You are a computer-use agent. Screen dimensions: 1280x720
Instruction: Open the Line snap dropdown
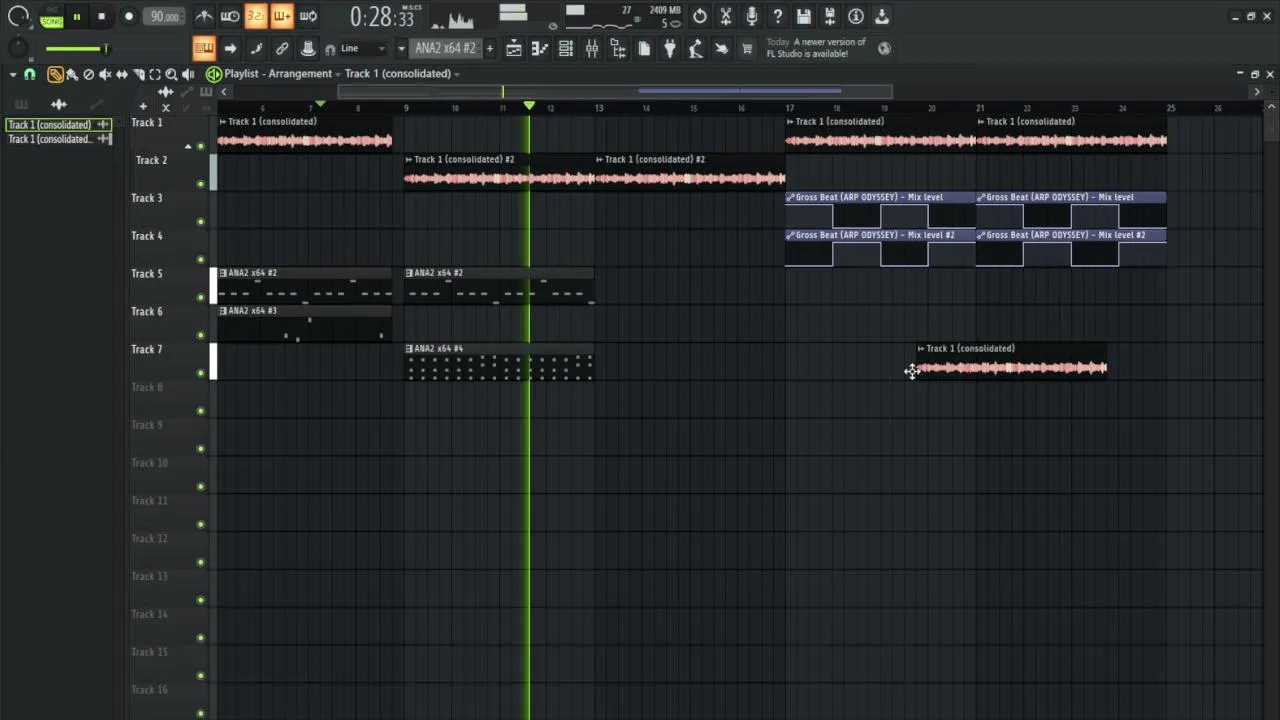tap(362, 48)
